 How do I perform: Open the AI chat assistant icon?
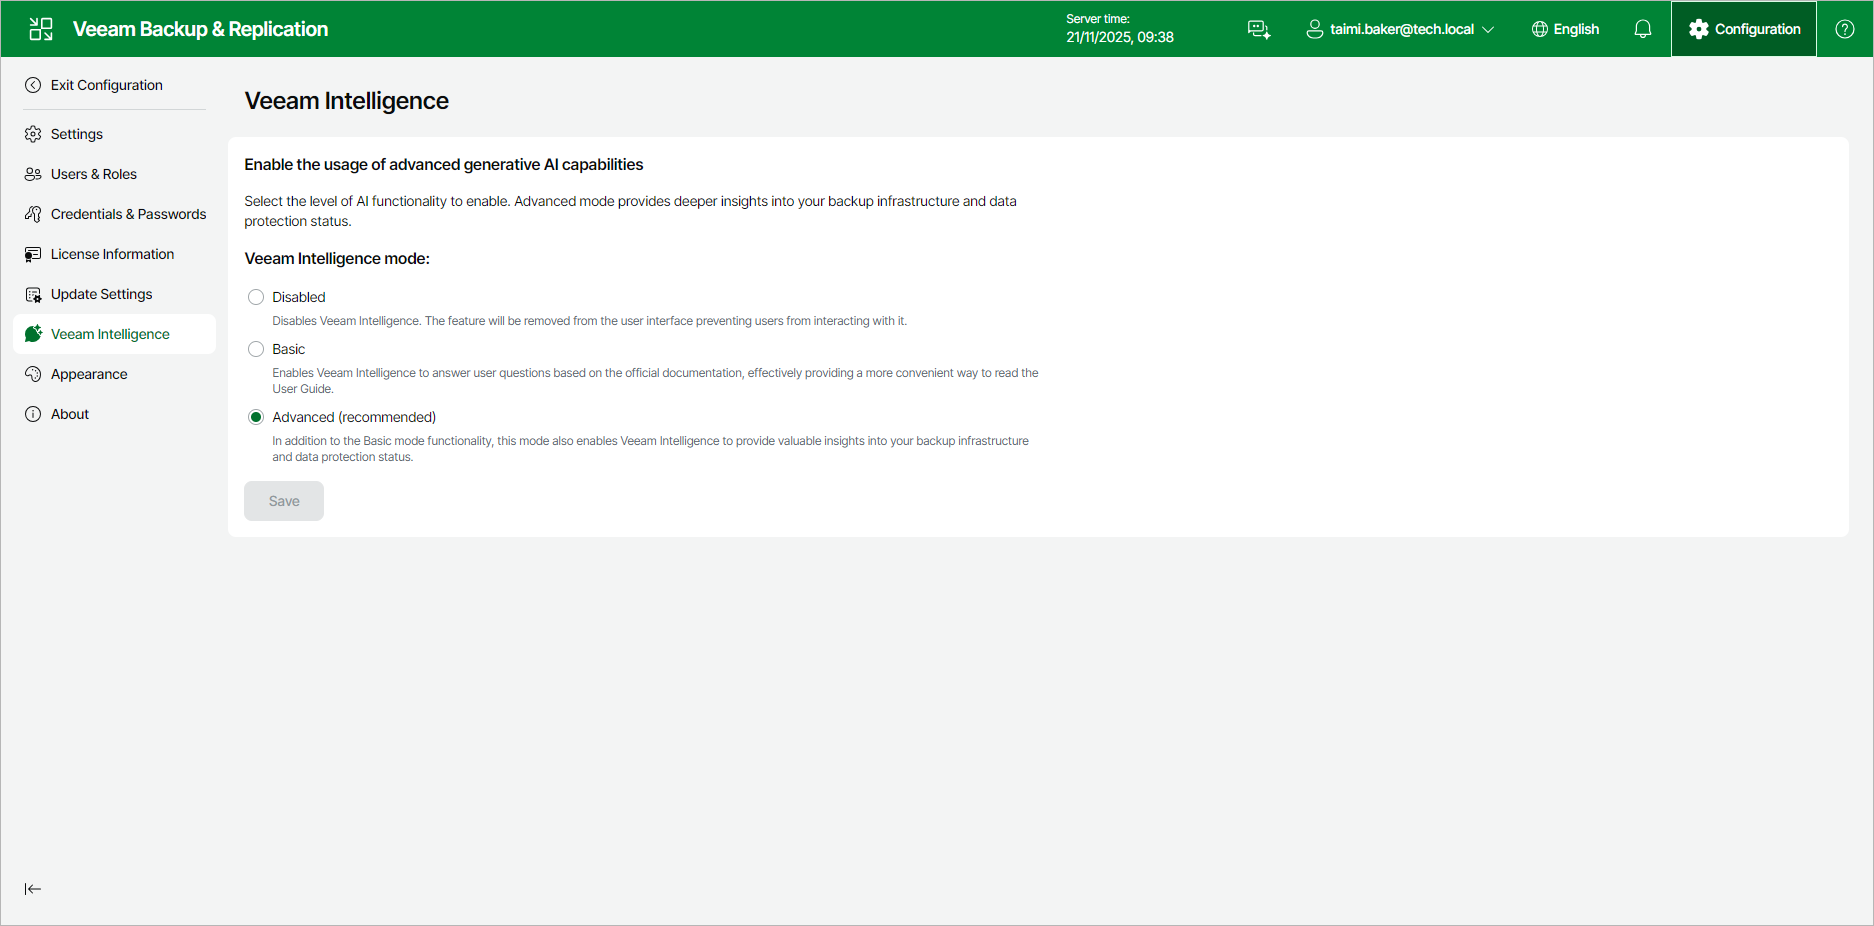pos(1258,29)
